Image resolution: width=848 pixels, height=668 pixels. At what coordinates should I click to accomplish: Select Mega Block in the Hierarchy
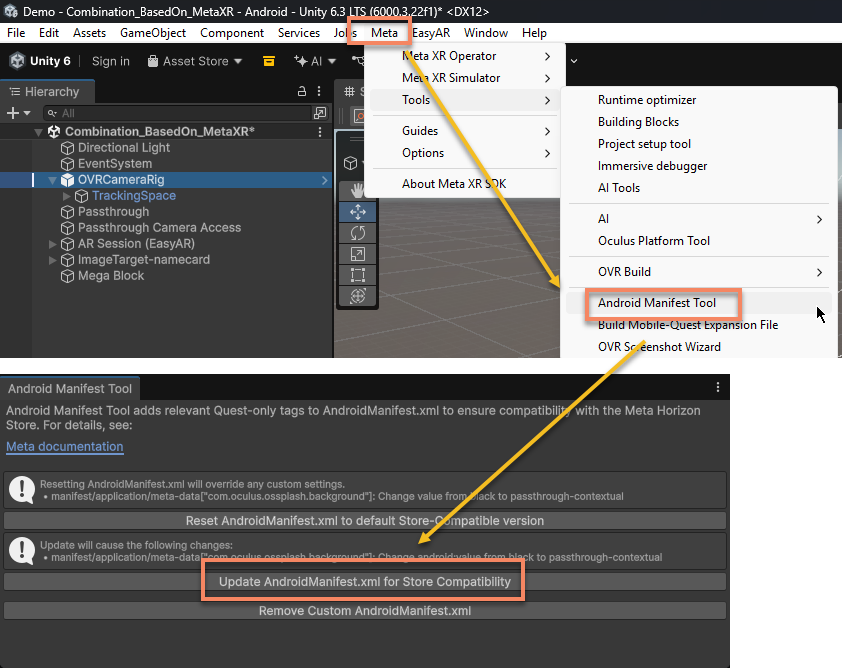pos(111,276)
